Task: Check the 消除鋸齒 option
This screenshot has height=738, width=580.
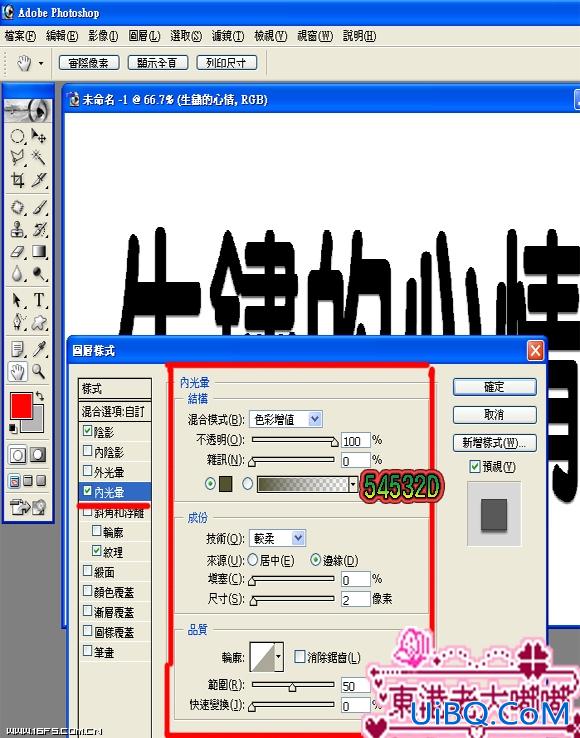Action: pos(299,656)
